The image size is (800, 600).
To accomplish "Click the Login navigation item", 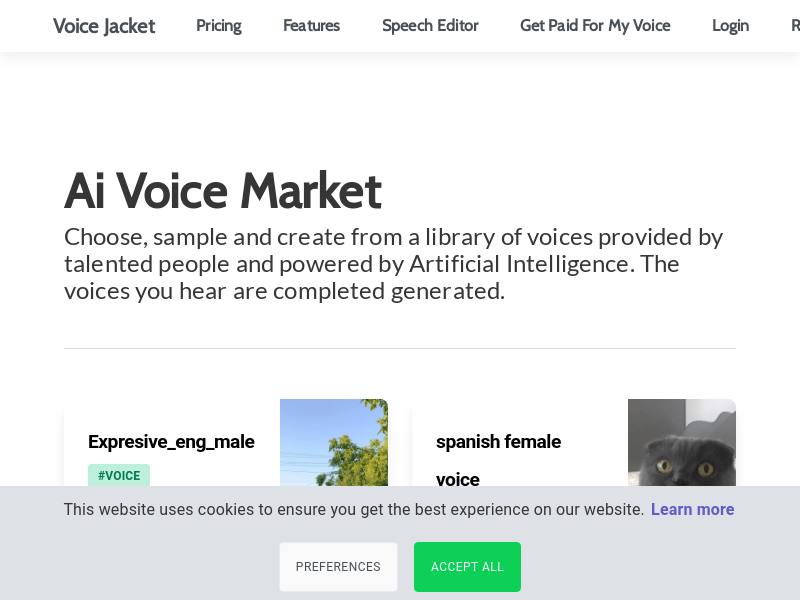I will click(730, 26).
